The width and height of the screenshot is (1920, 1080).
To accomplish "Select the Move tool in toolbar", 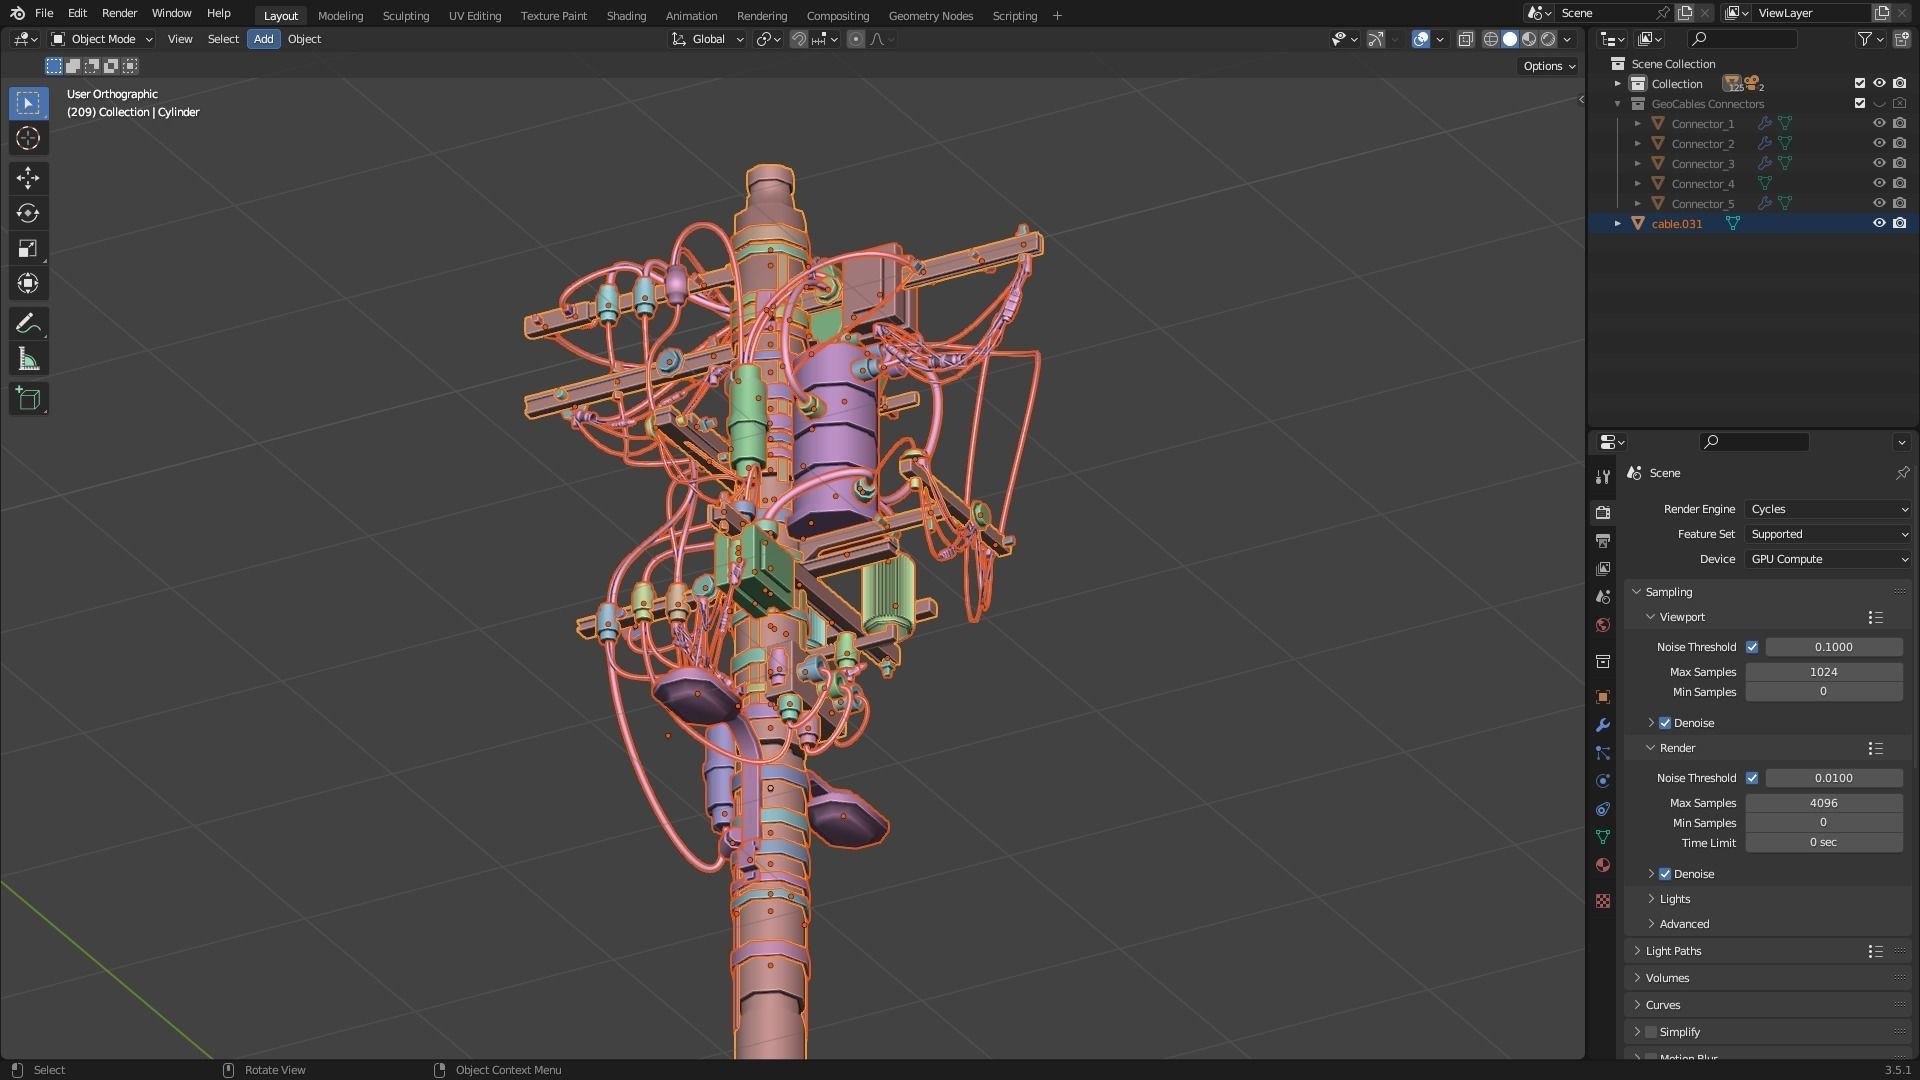I will click(x=28, y=178).
